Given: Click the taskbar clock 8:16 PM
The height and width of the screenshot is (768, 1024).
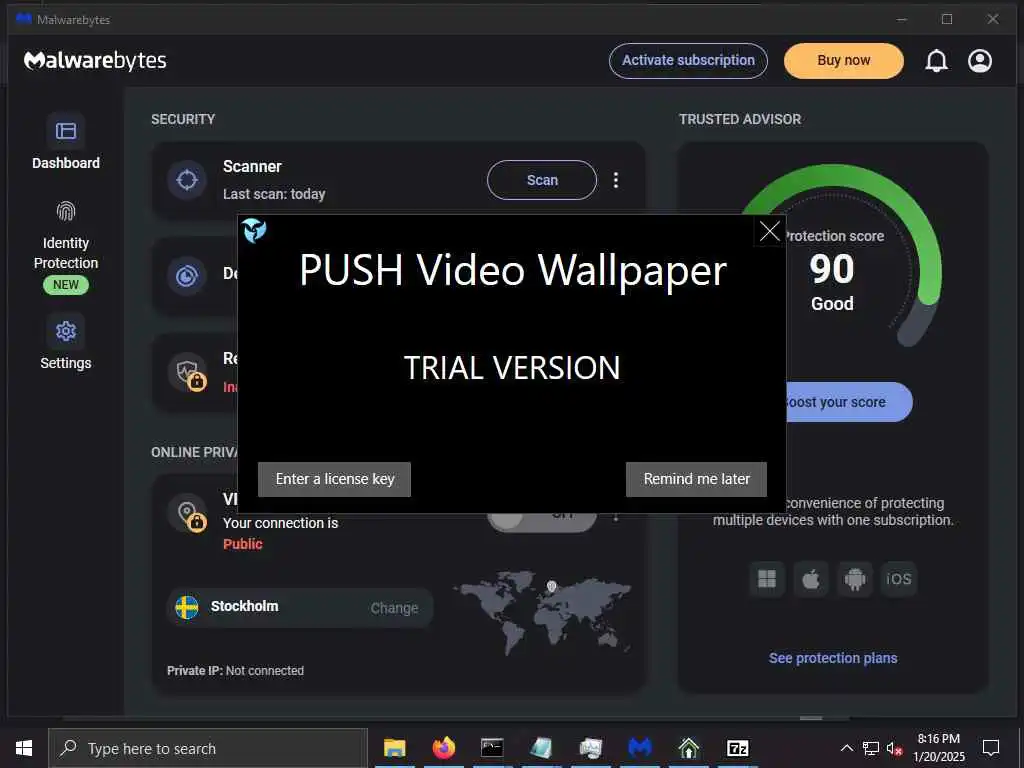Looking at the screenshot, I should (x=938, y=739).
